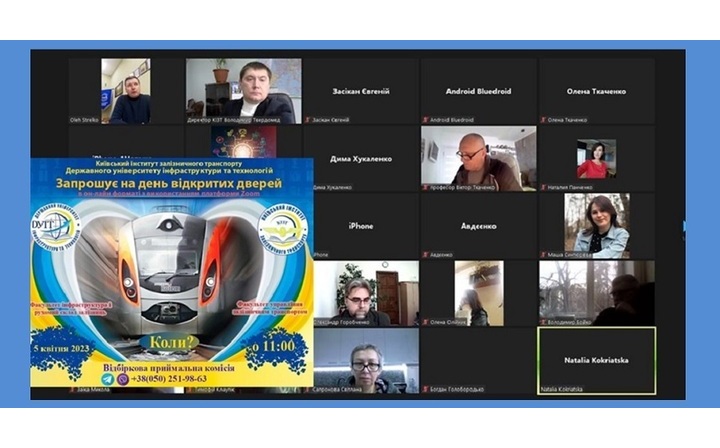Select професор Віктор Ткаченко's video tile
This screenshot has width=720, height=448.
coord(478,158)
